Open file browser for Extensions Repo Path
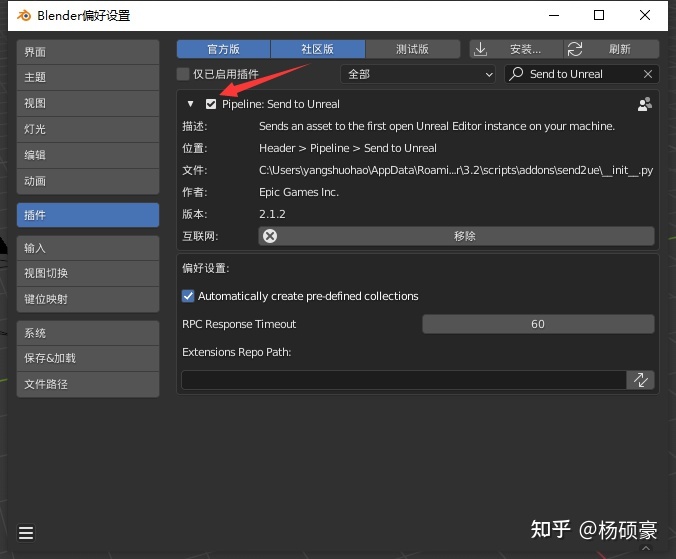 click(x=640, y=380)
